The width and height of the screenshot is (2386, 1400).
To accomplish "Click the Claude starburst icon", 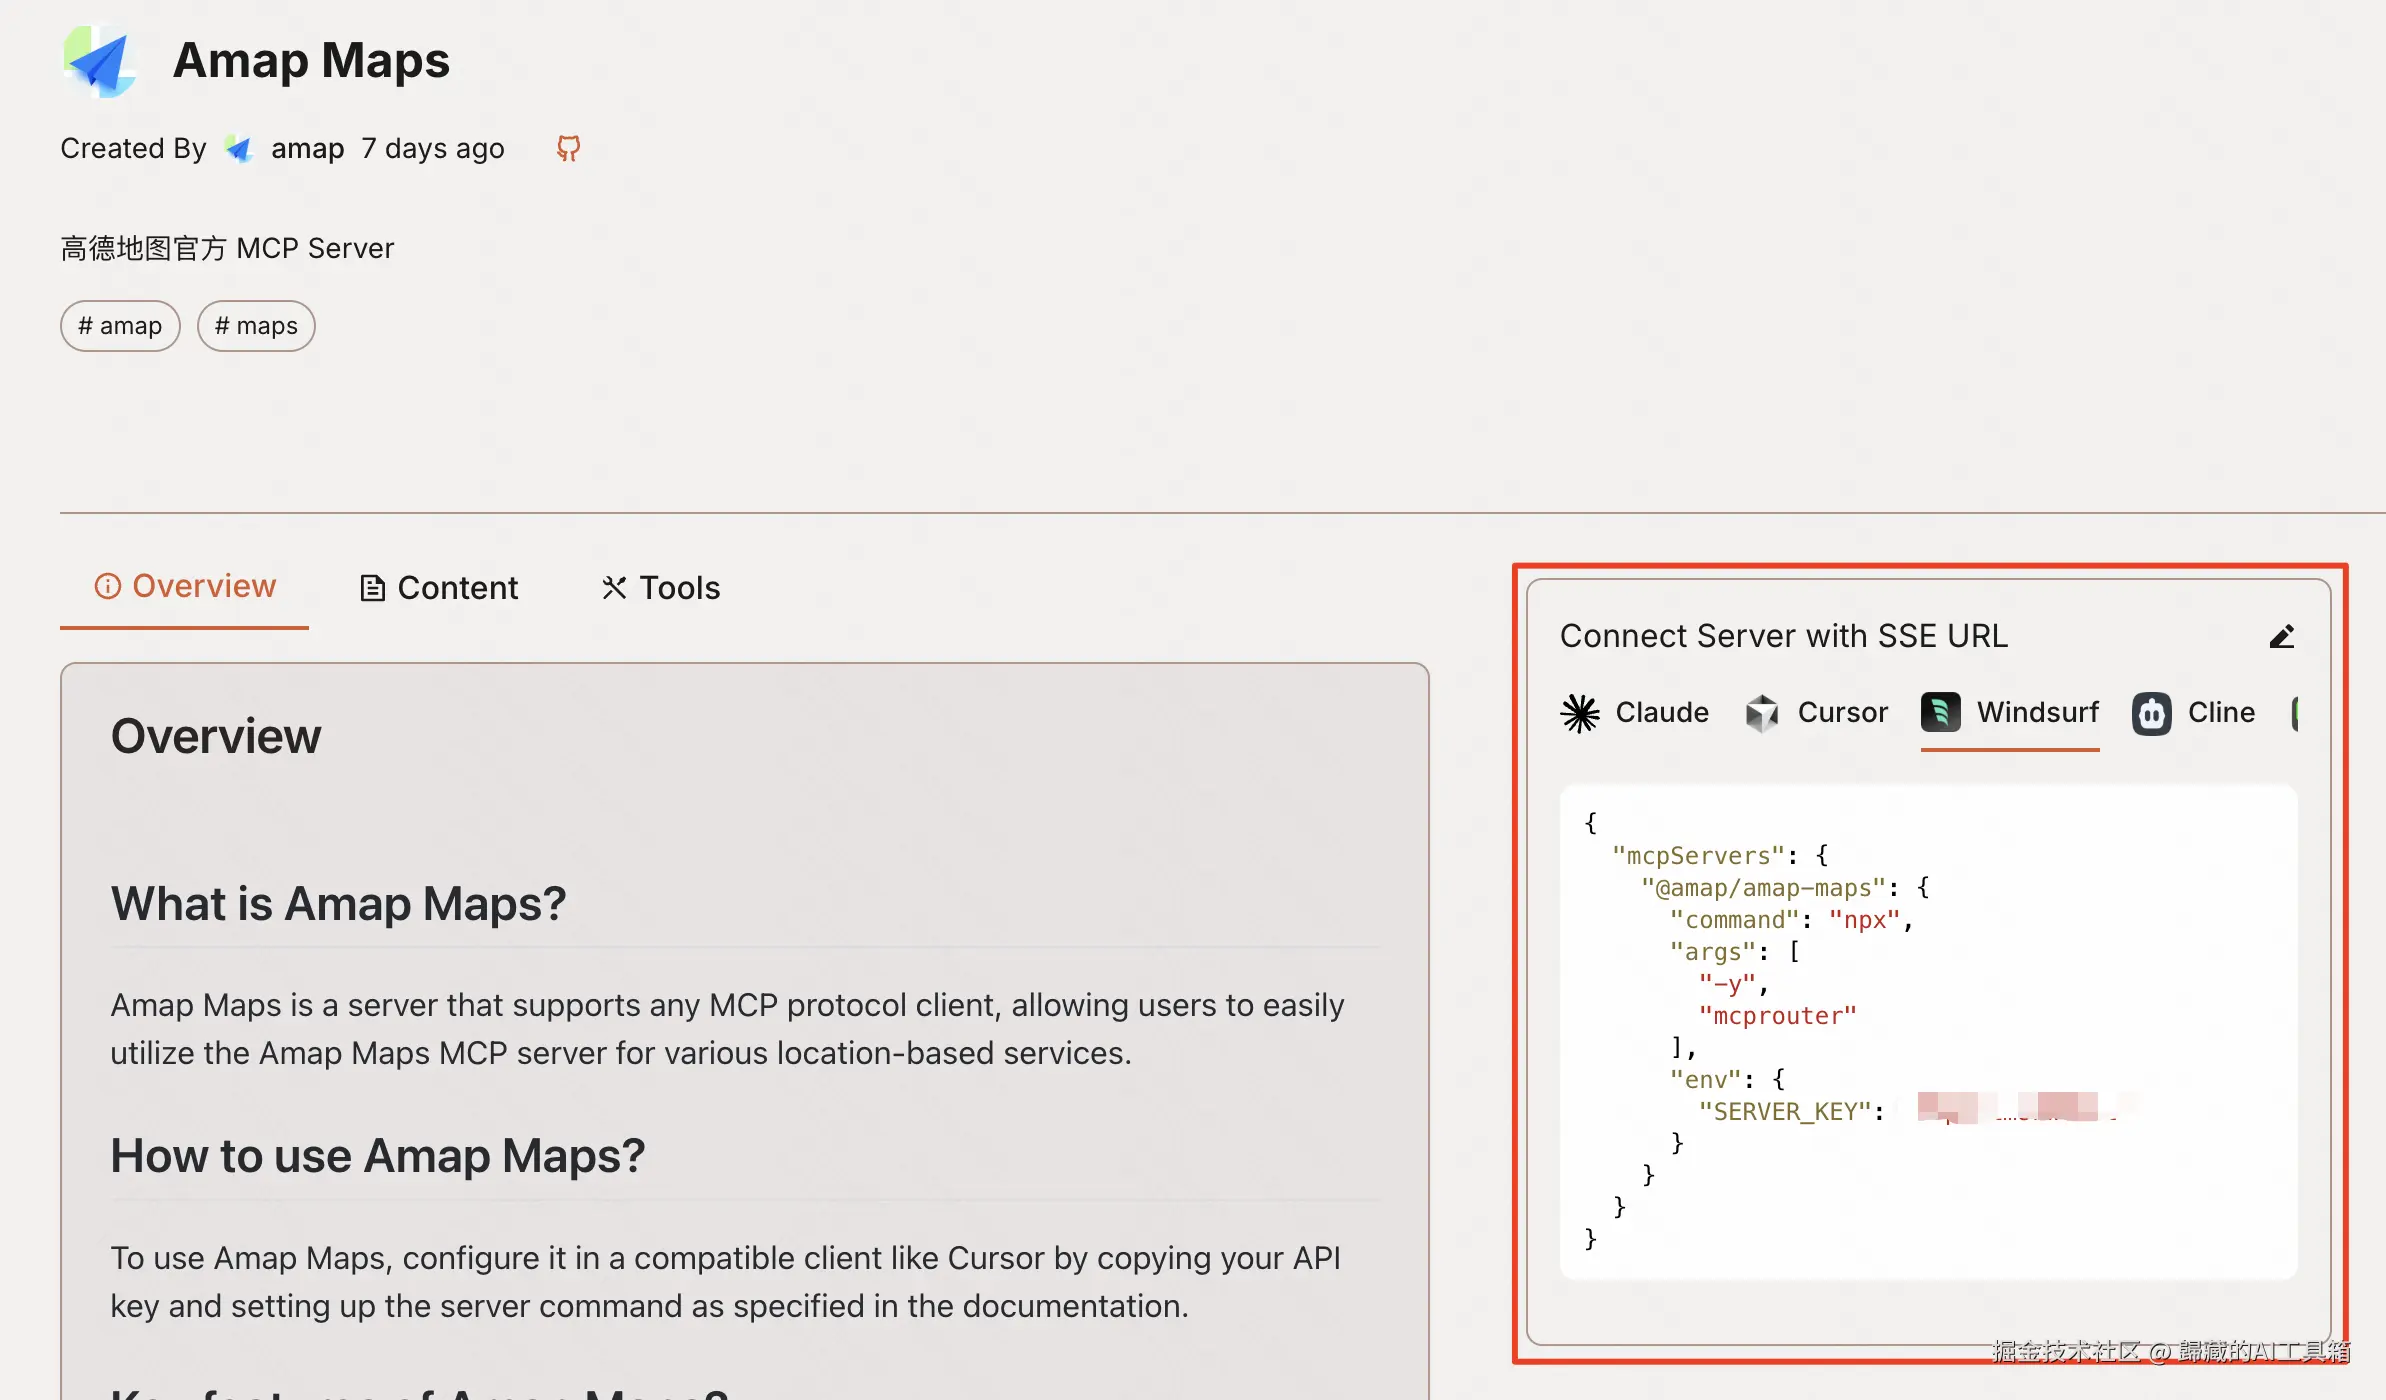I will click(1580, 713).
